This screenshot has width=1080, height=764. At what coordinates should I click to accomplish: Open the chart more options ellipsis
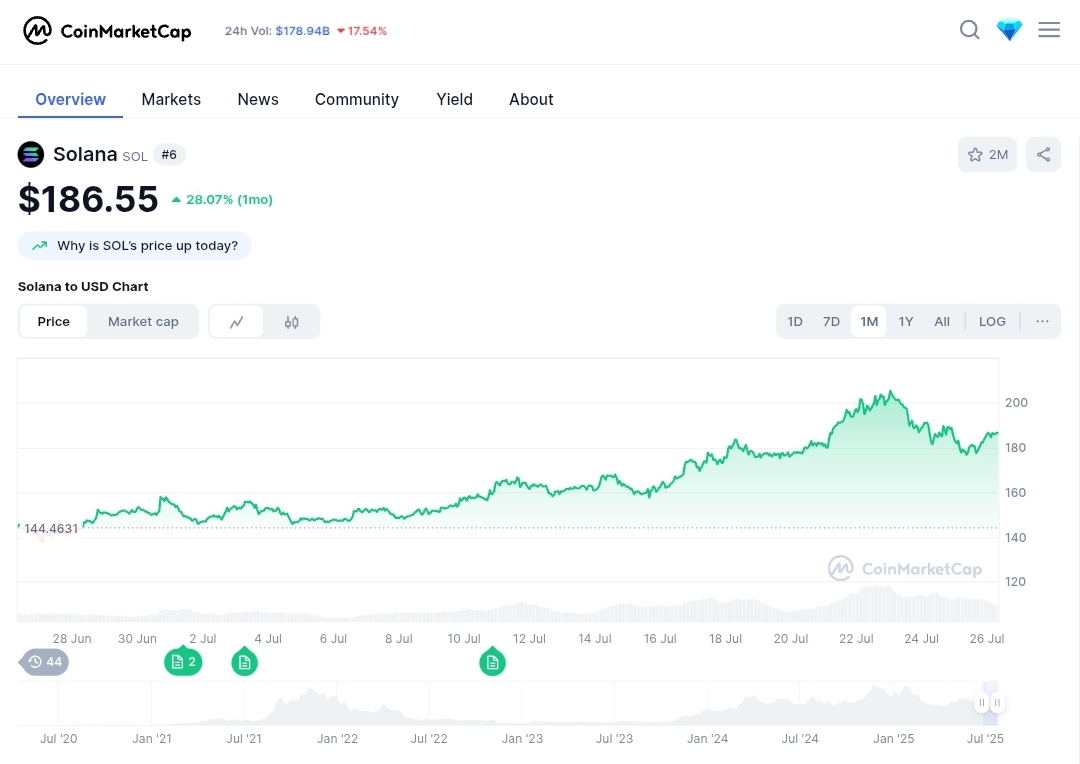(x=1042, y=322)
